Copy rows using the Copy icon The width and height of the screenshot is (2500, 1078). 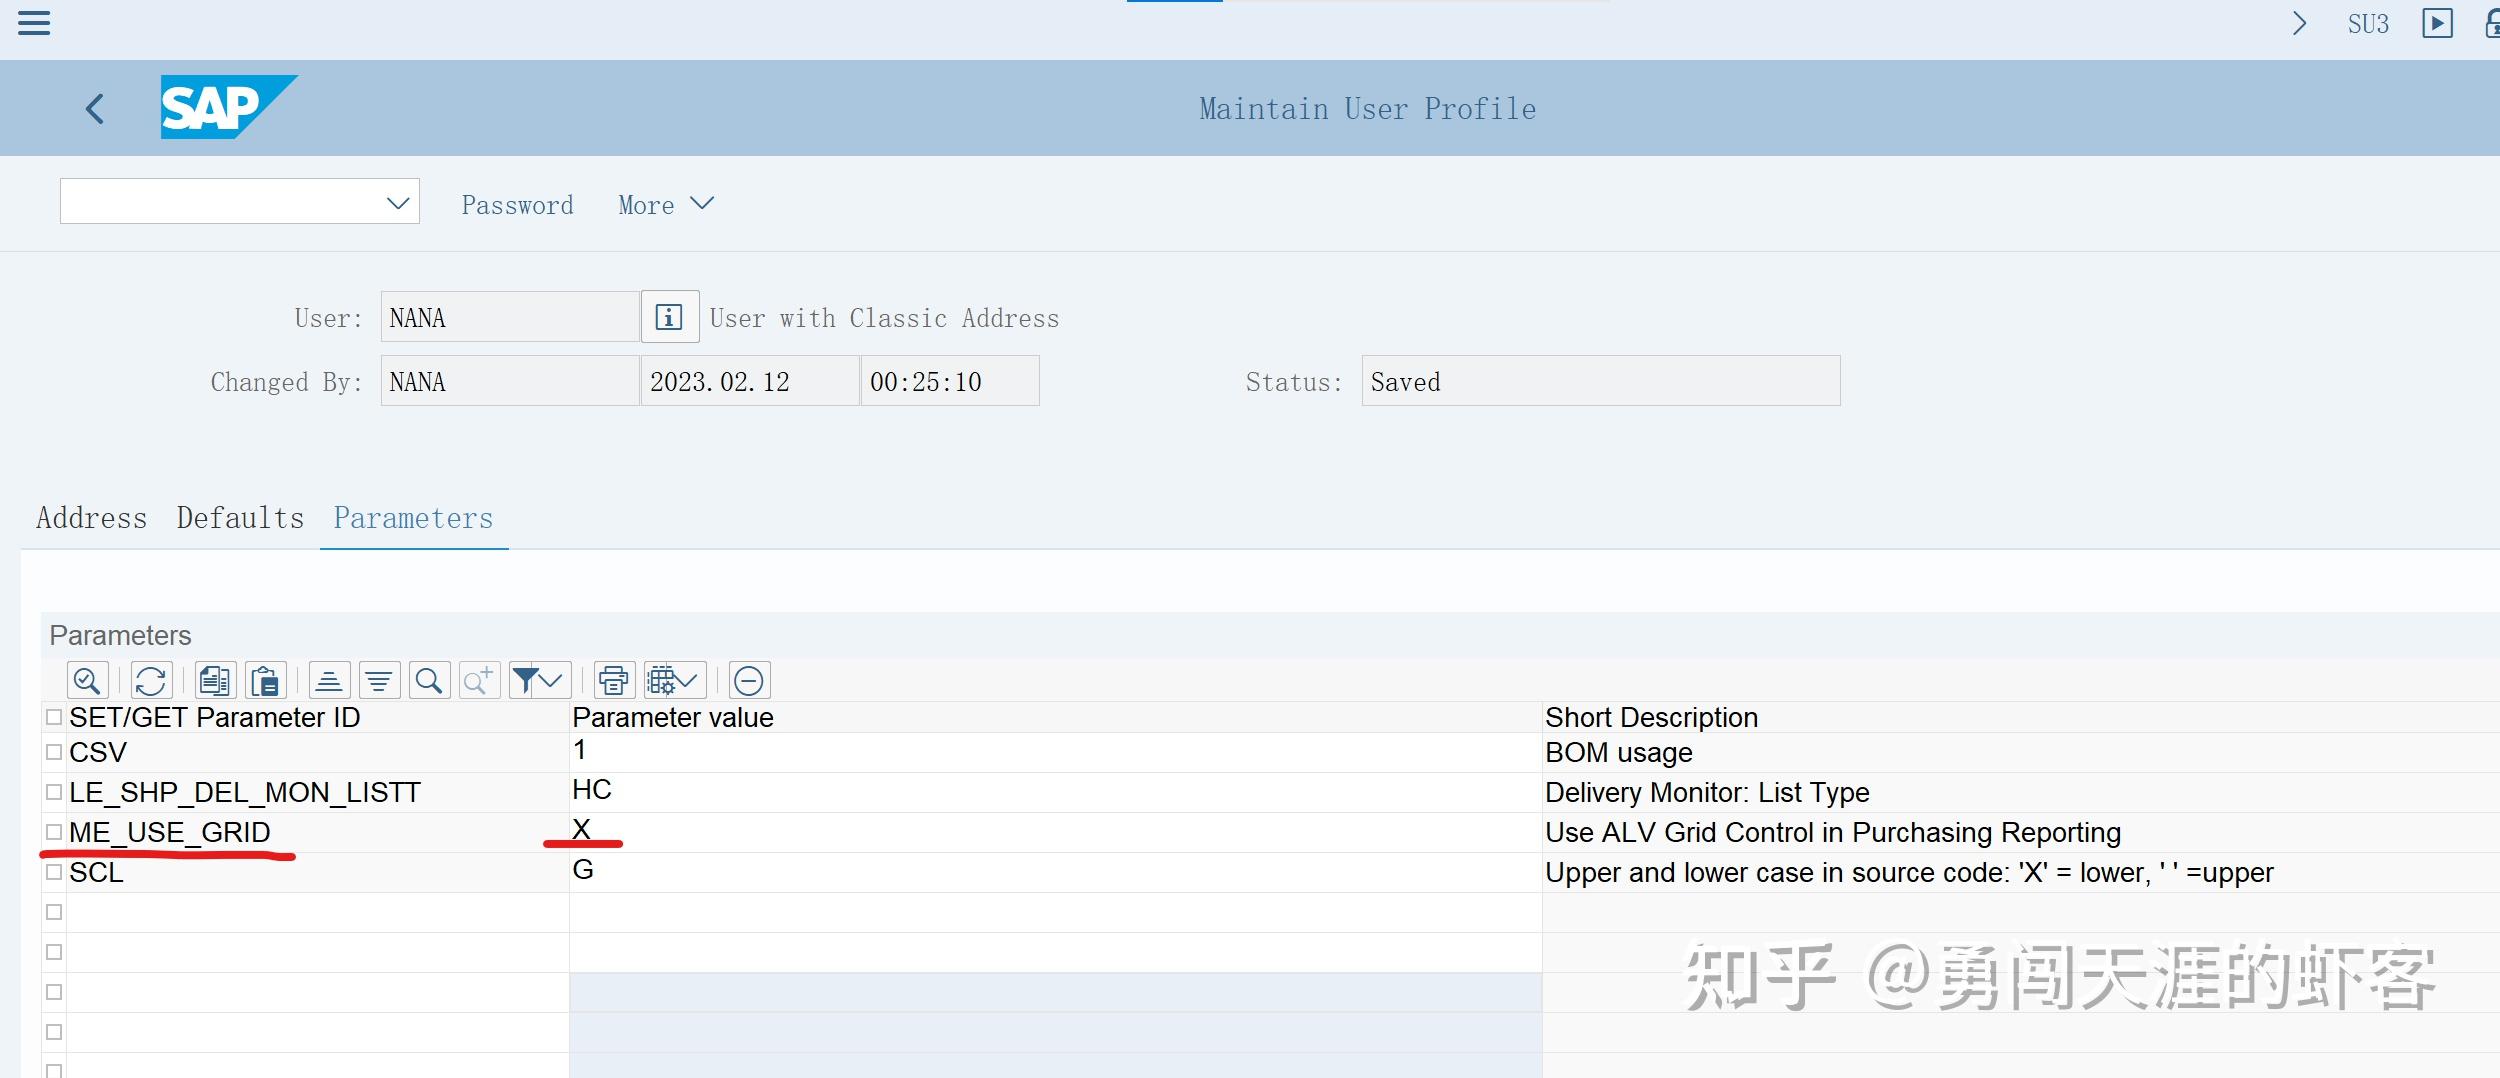[214, 680]
